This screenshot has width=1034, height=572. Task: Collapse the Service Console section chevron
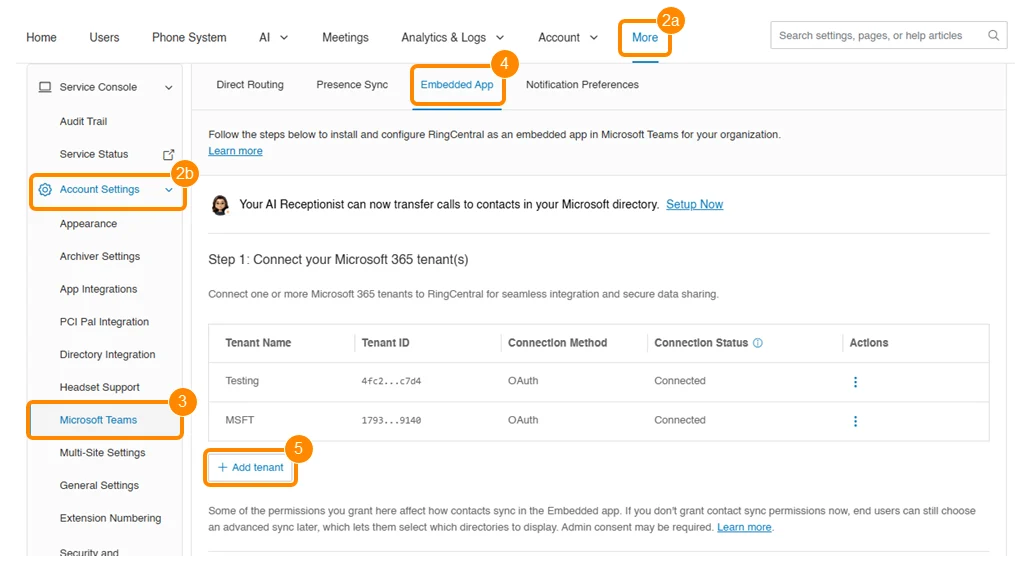[x=169, y=88]
